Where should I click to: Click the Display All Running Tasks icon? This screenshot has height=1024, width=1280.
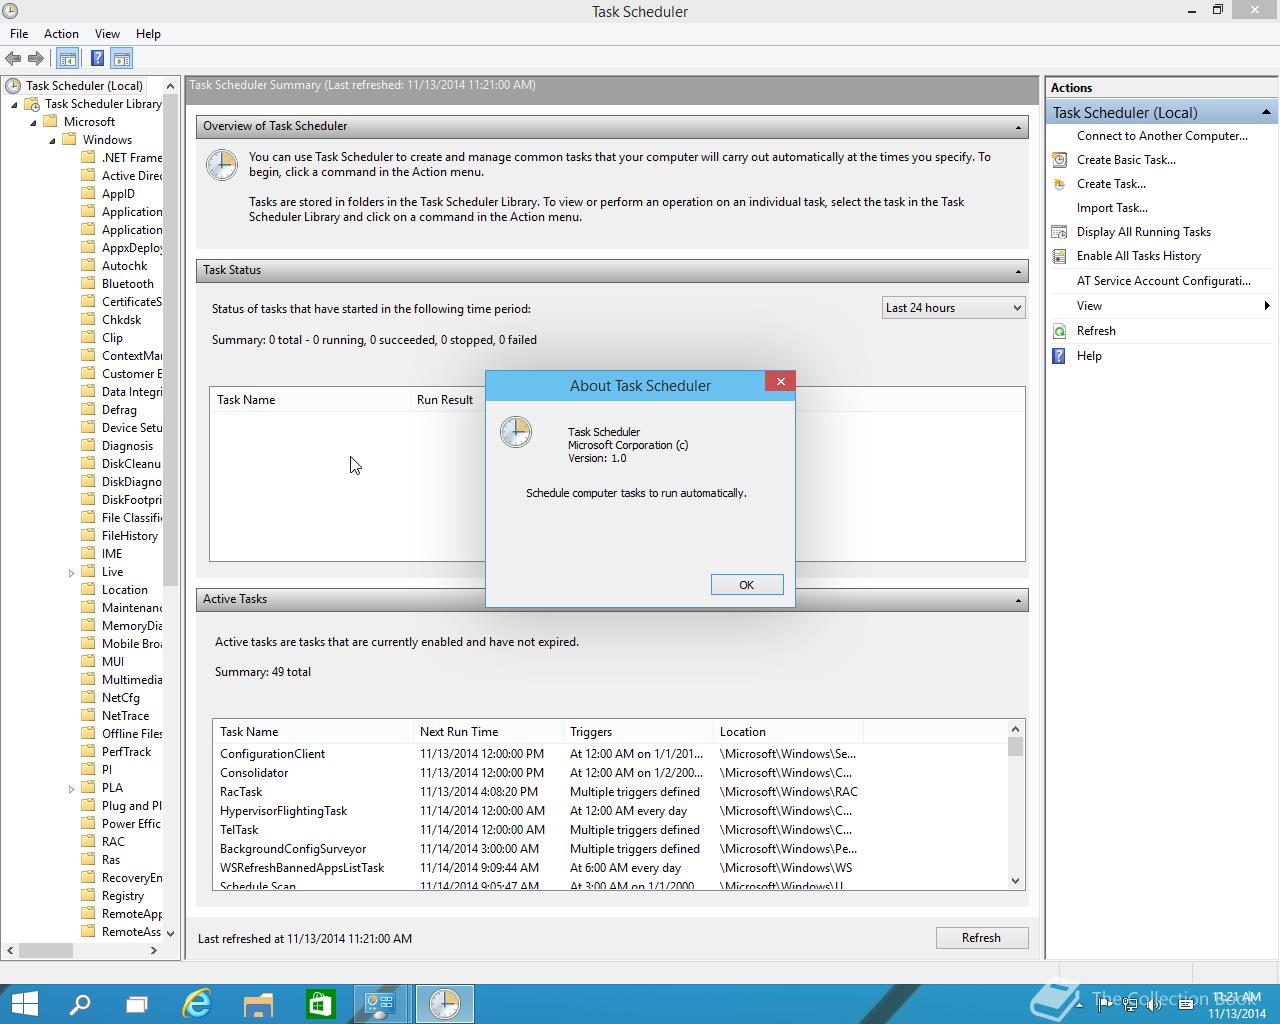pos(1059,232)
